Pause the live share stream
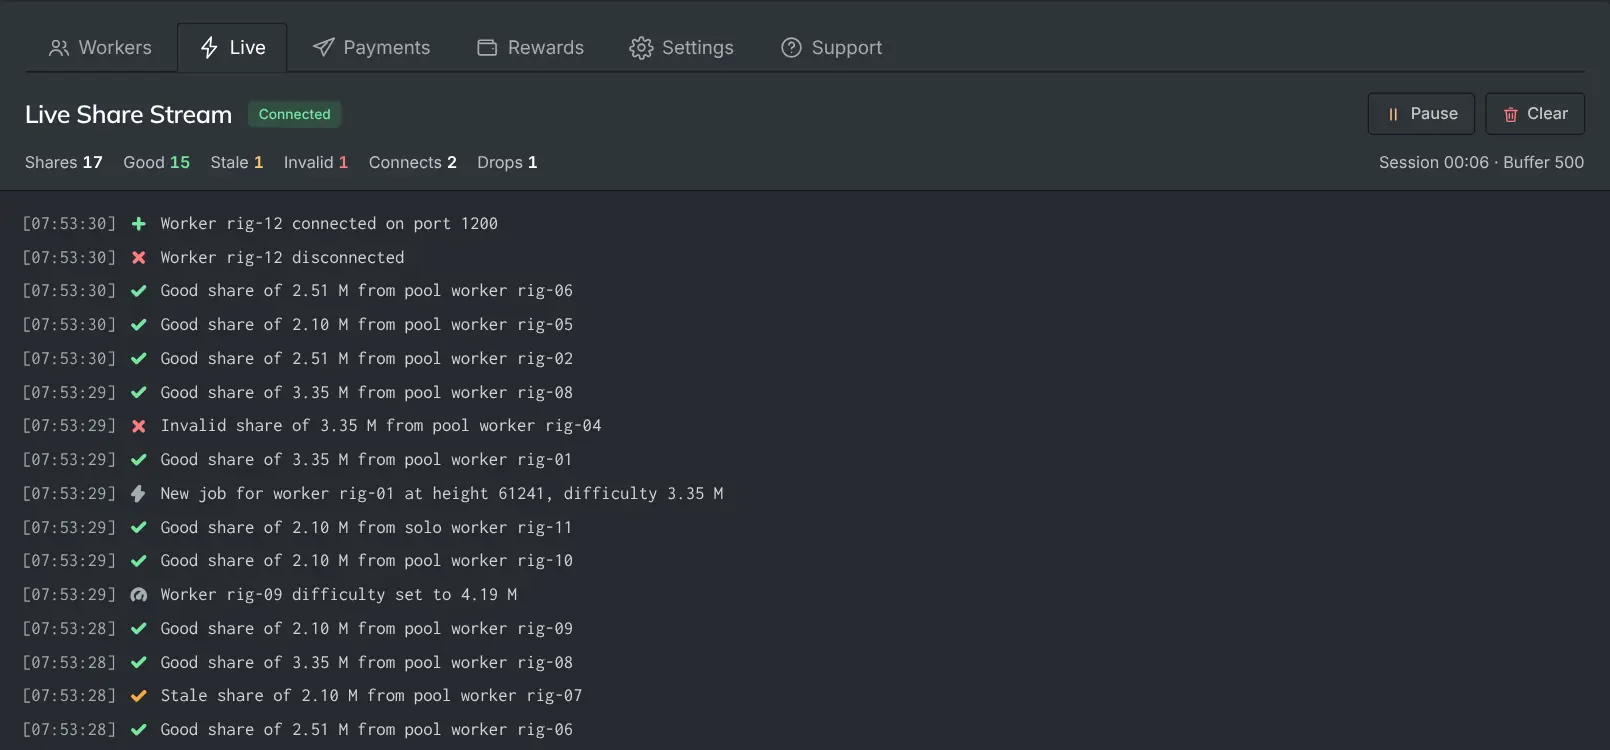Screen dimensions: 1610x750 [x=1421, y=114]
